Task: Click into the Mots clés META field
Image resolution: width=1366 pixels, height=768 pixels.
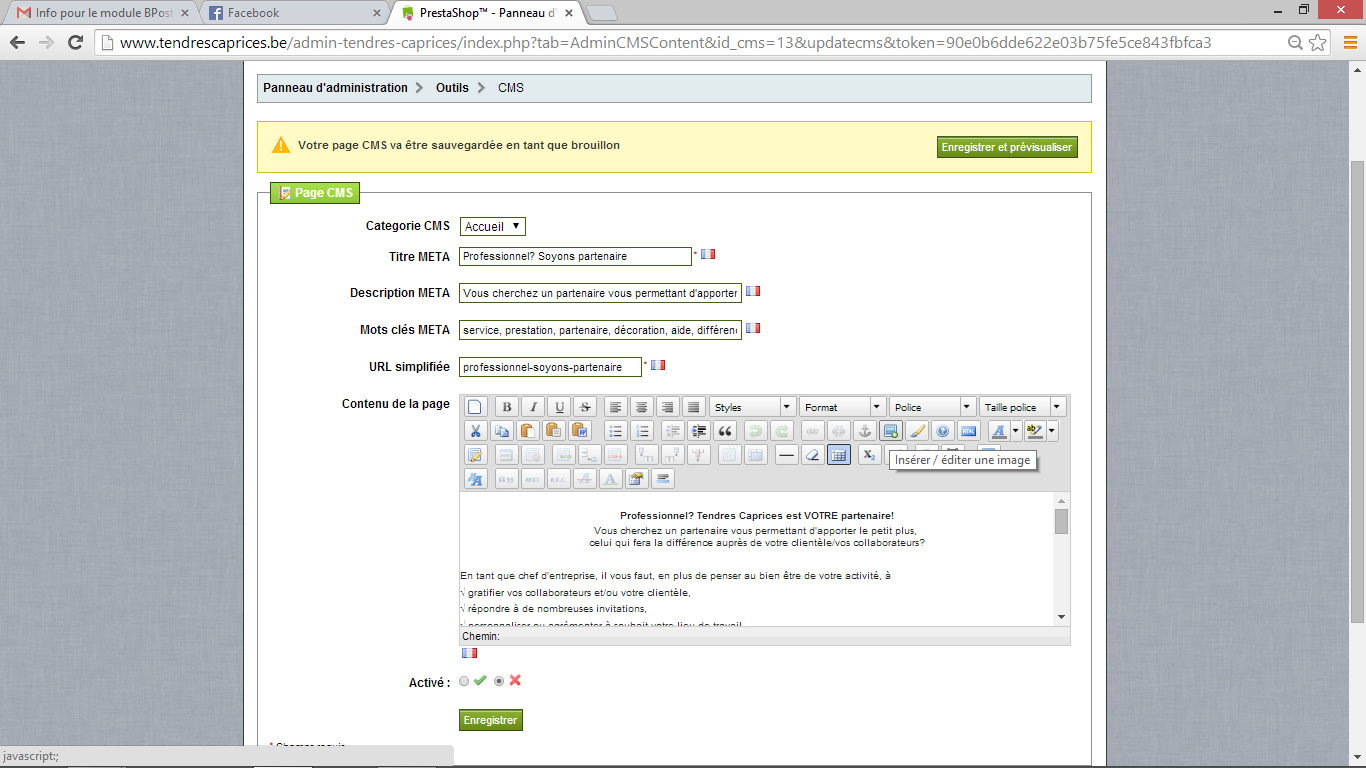Action: click(600, 330)
